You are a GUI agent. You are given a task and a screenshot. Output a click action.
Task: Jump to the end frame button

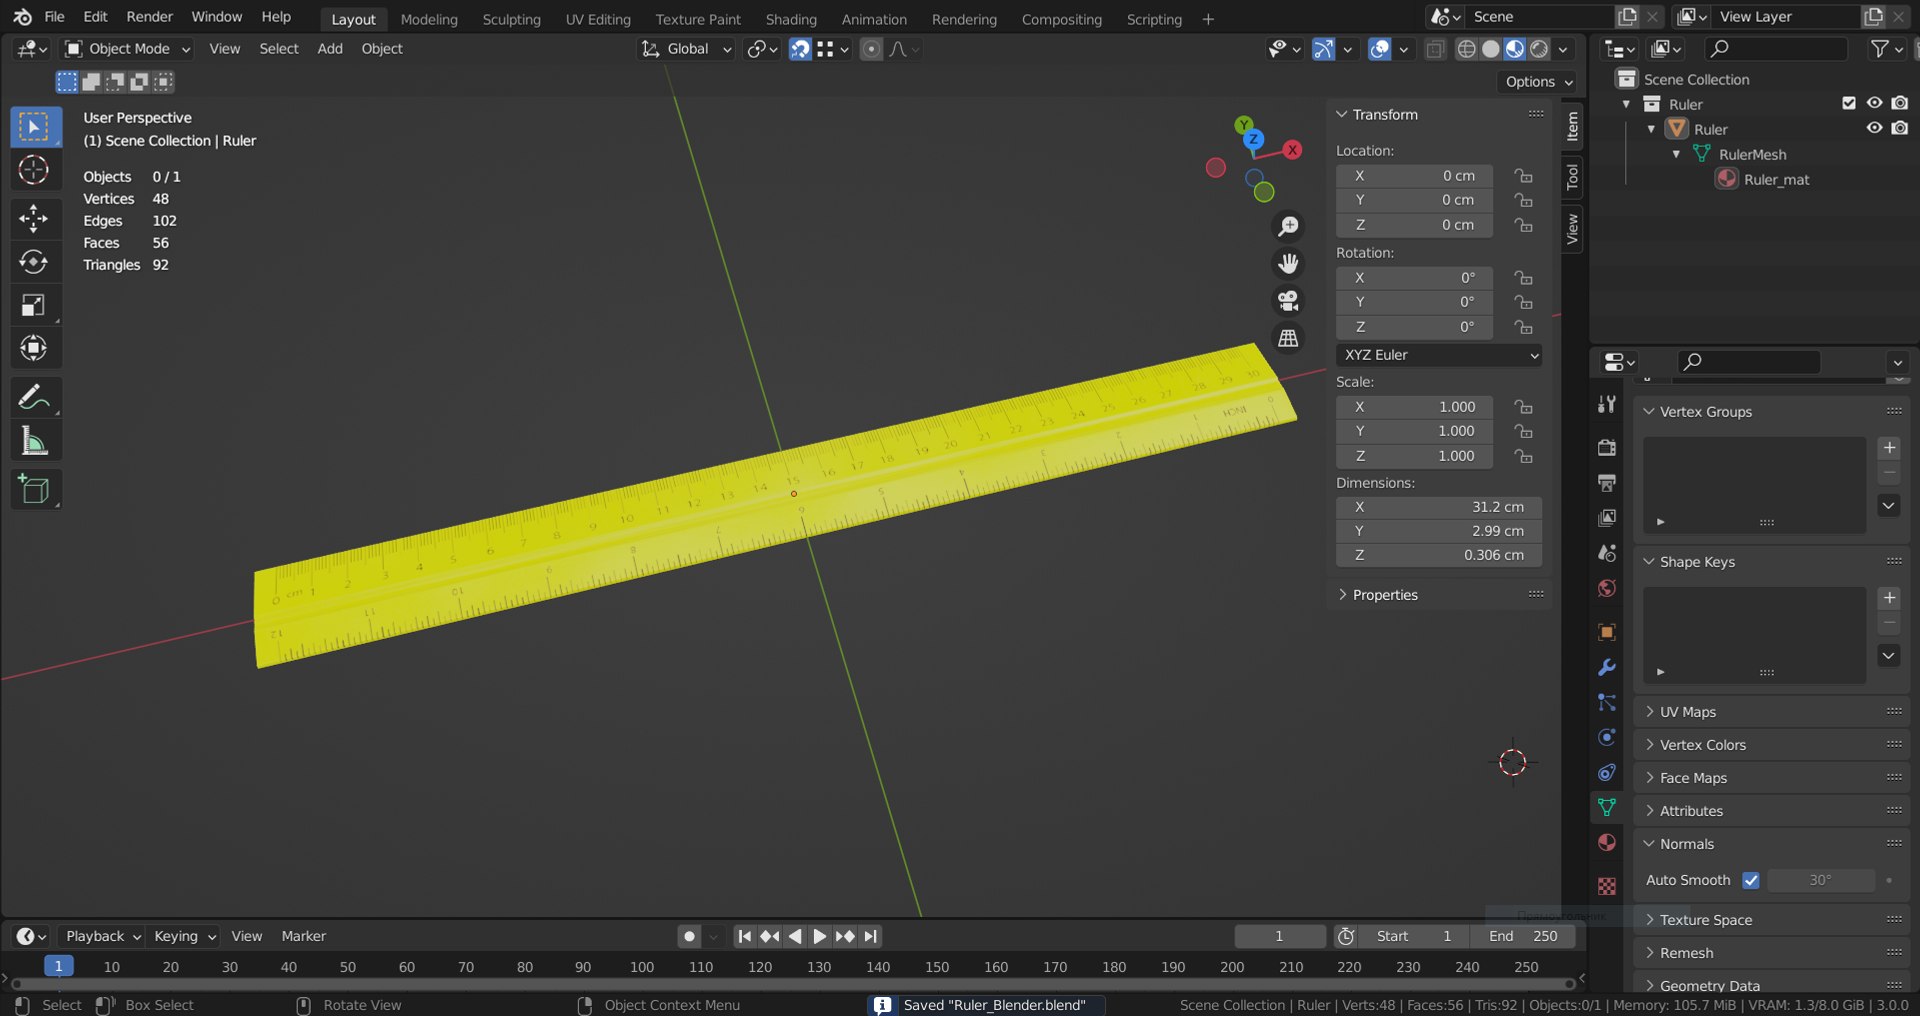coord(870,936)
